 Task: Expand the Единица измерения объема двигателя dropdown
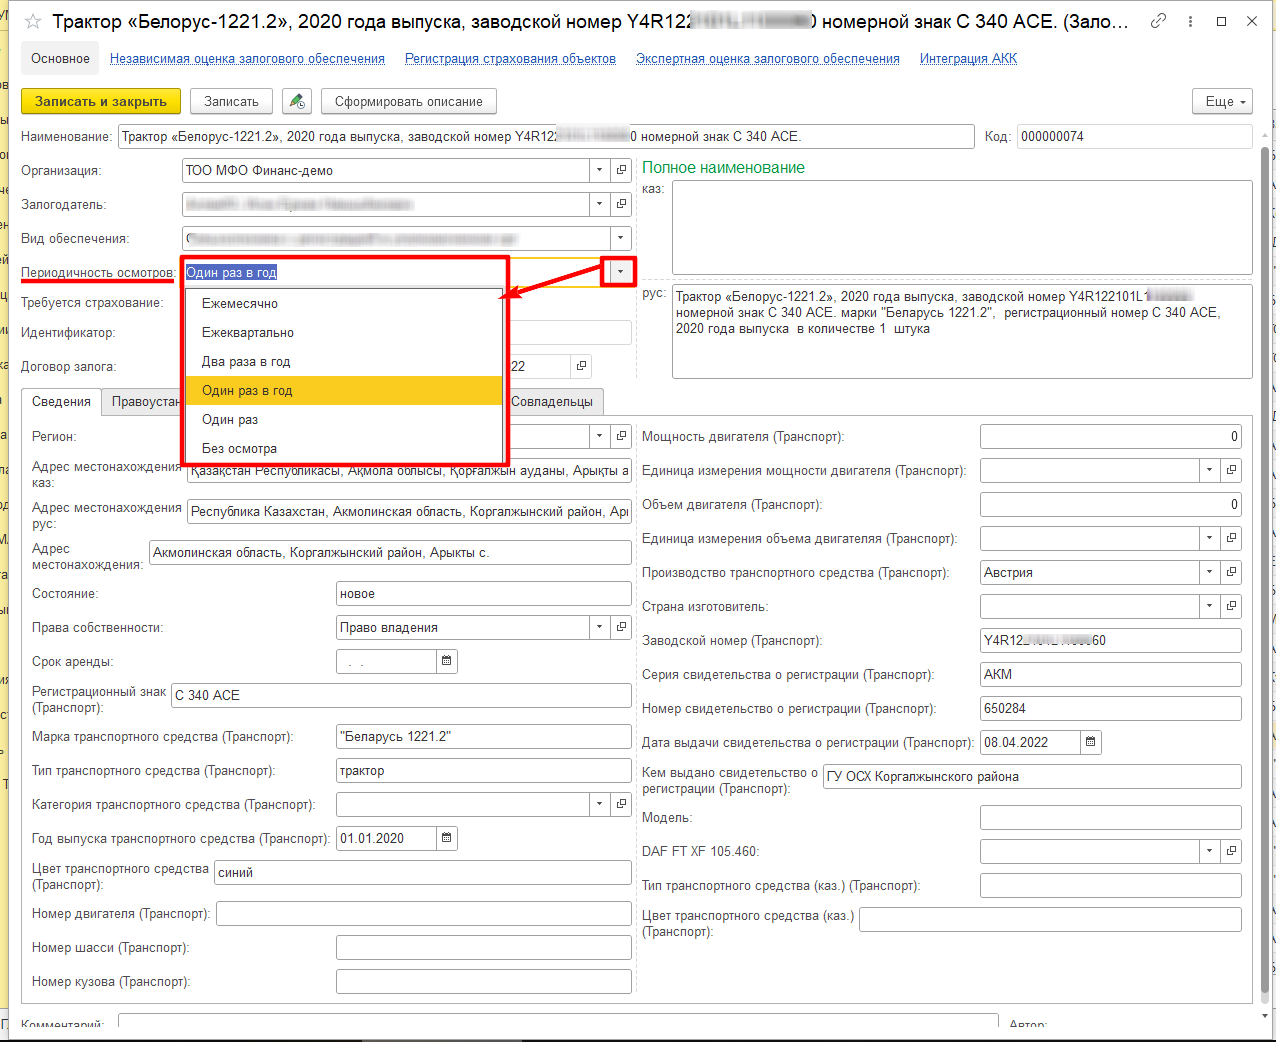(x=1210, y=538)
